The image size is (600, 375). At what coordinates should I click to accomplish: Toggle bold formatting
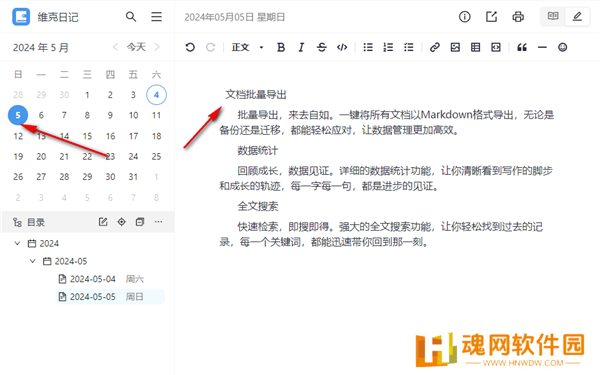(x=281, y=47)
